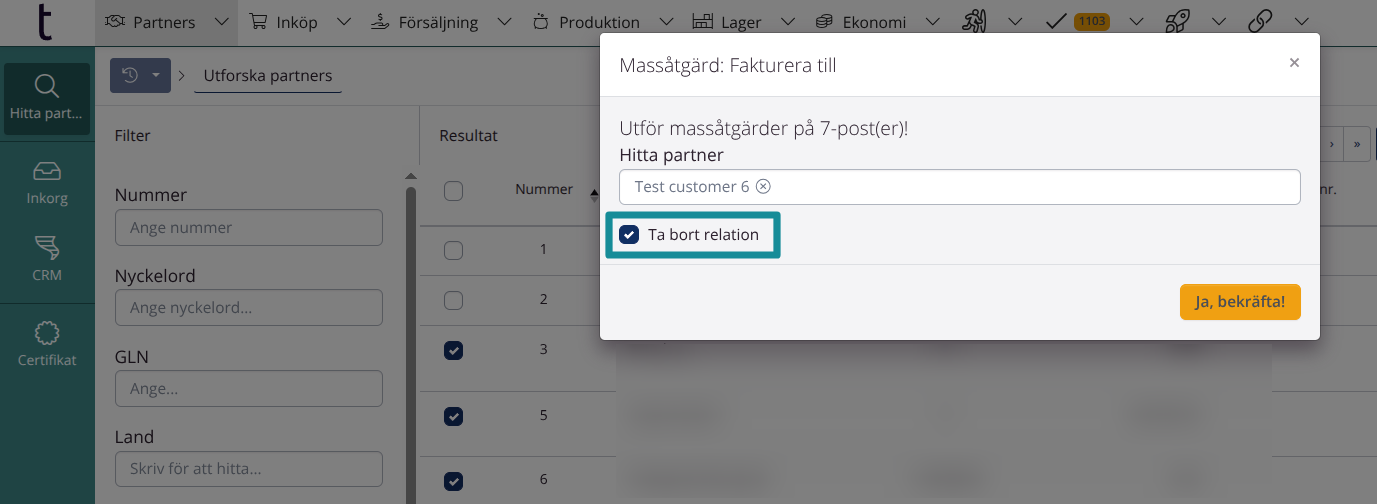Click the GLN filter input field

click(249, 389)
